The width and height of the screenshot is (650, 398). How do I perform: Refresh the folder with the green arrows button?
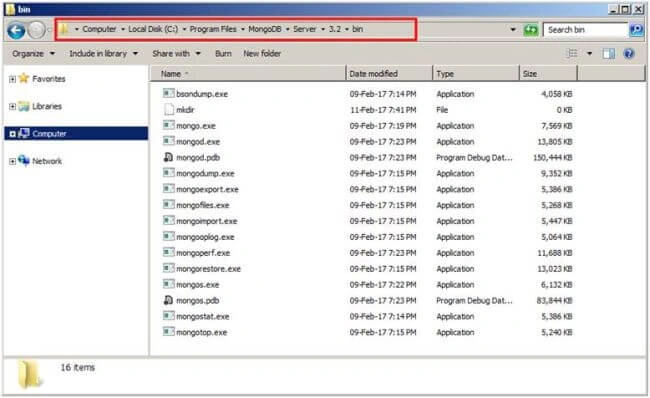(531, 30)
